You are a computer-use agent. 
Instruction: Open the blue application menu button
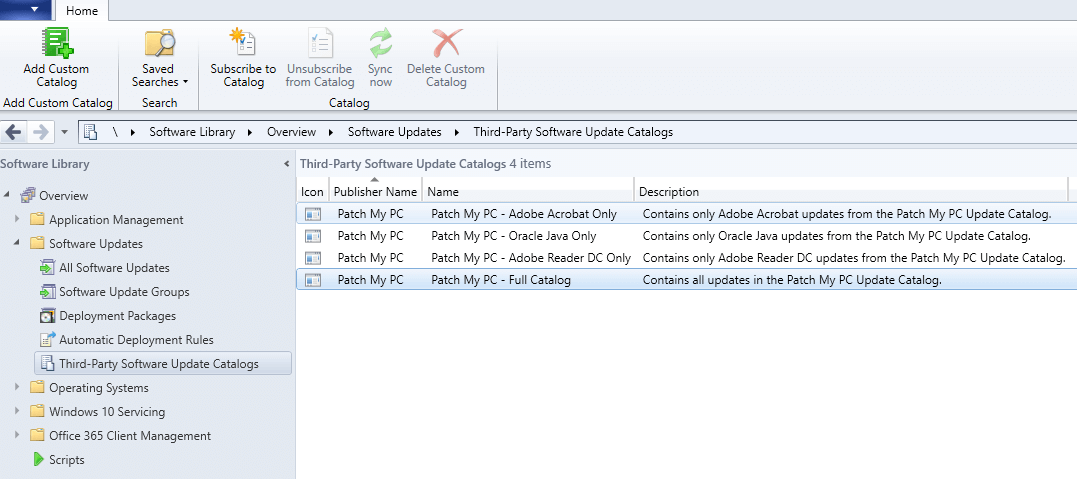coord(33,10)
